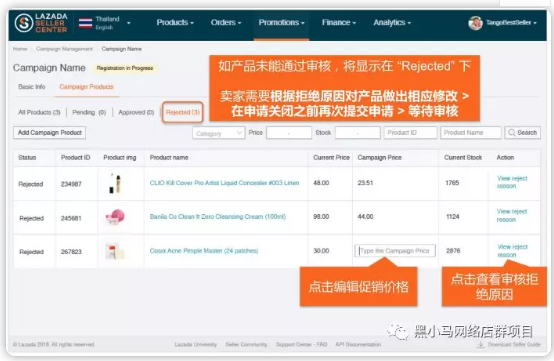This screenshot has height=361, width=554.
Task: Click the Add Campaign Product button
Action: click(49, 132)
